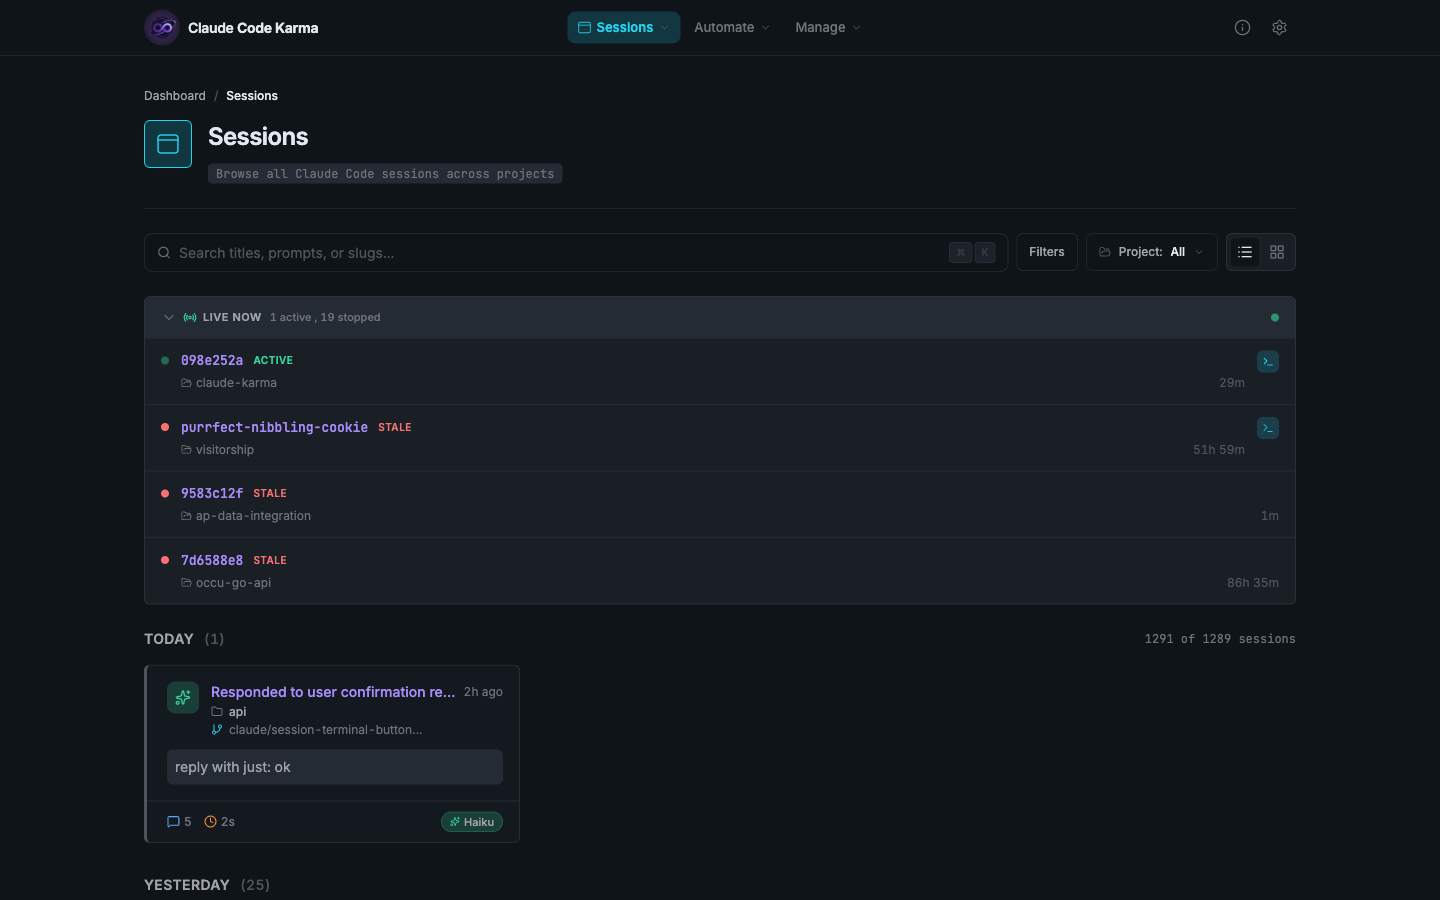
Task: Click the TODAY section heading
Action: [x=169, y=639]
